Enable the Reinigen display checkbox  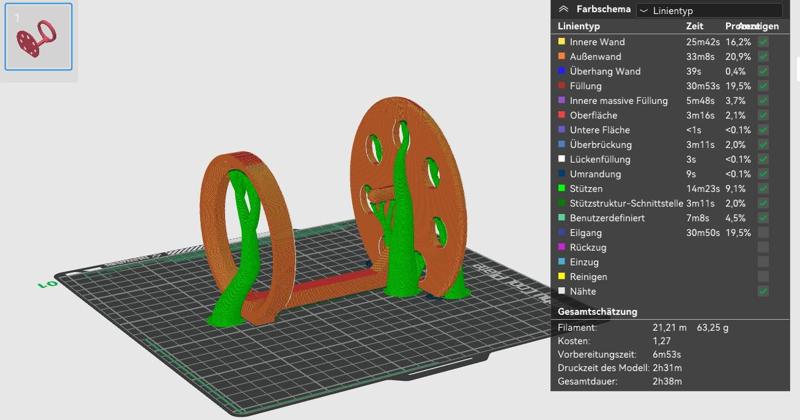point(763,277)
